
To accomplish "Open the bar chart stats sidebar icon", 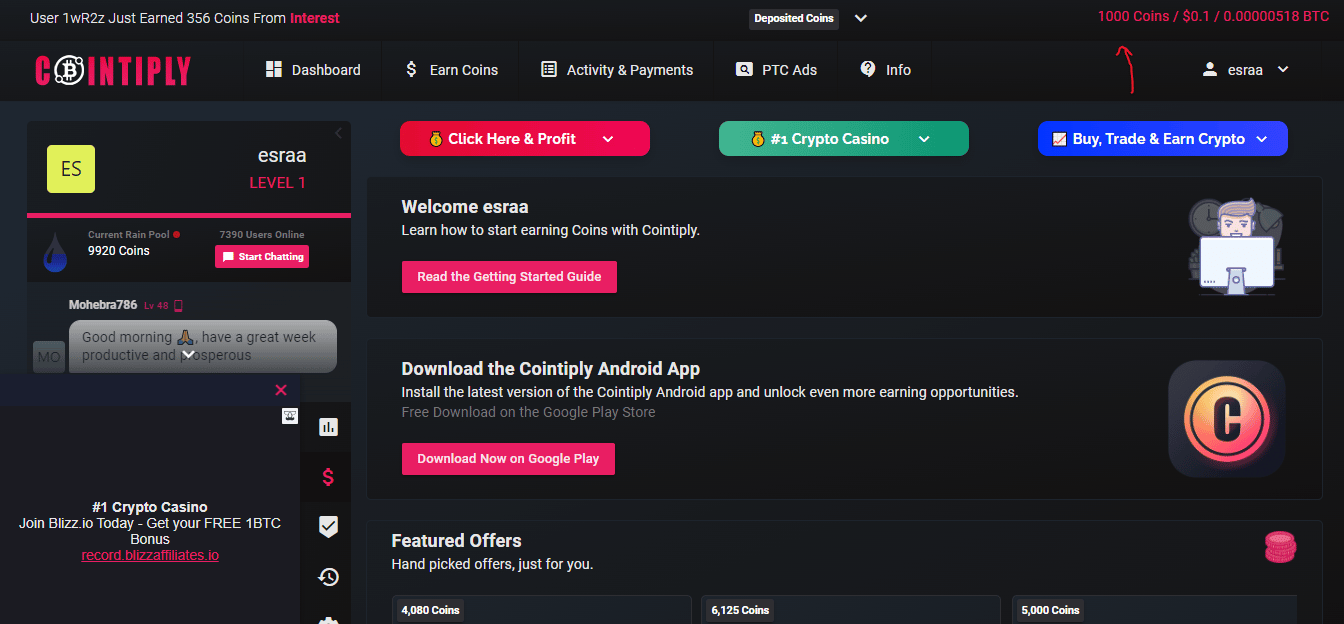I will pyautogui.click(x=328, y=427).
